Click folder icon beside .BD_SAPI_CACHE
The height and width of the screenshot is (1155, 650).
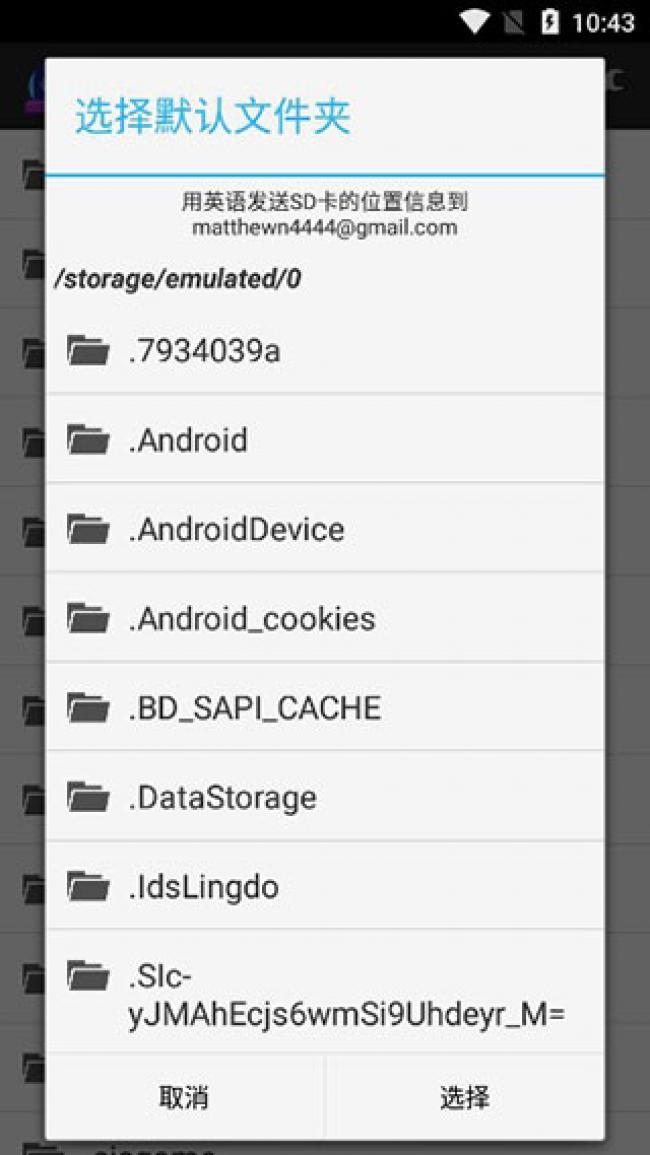point(88,707)
